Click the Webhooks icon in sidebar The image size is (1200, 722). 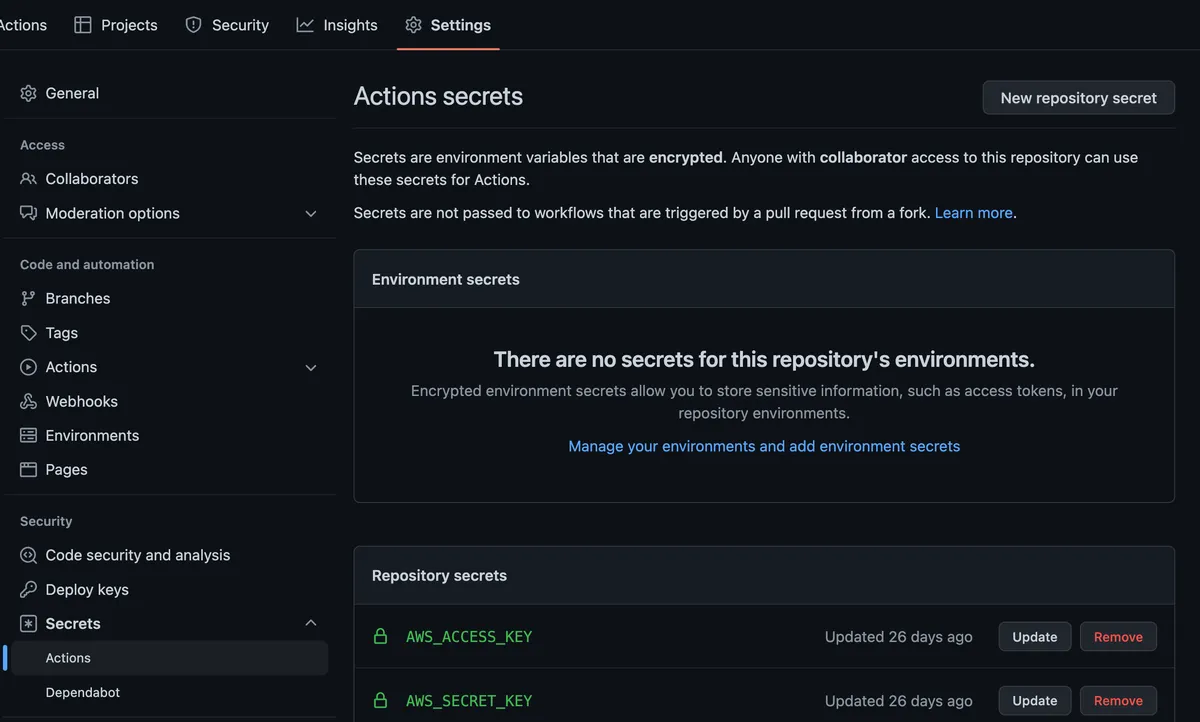click(28, 401)
